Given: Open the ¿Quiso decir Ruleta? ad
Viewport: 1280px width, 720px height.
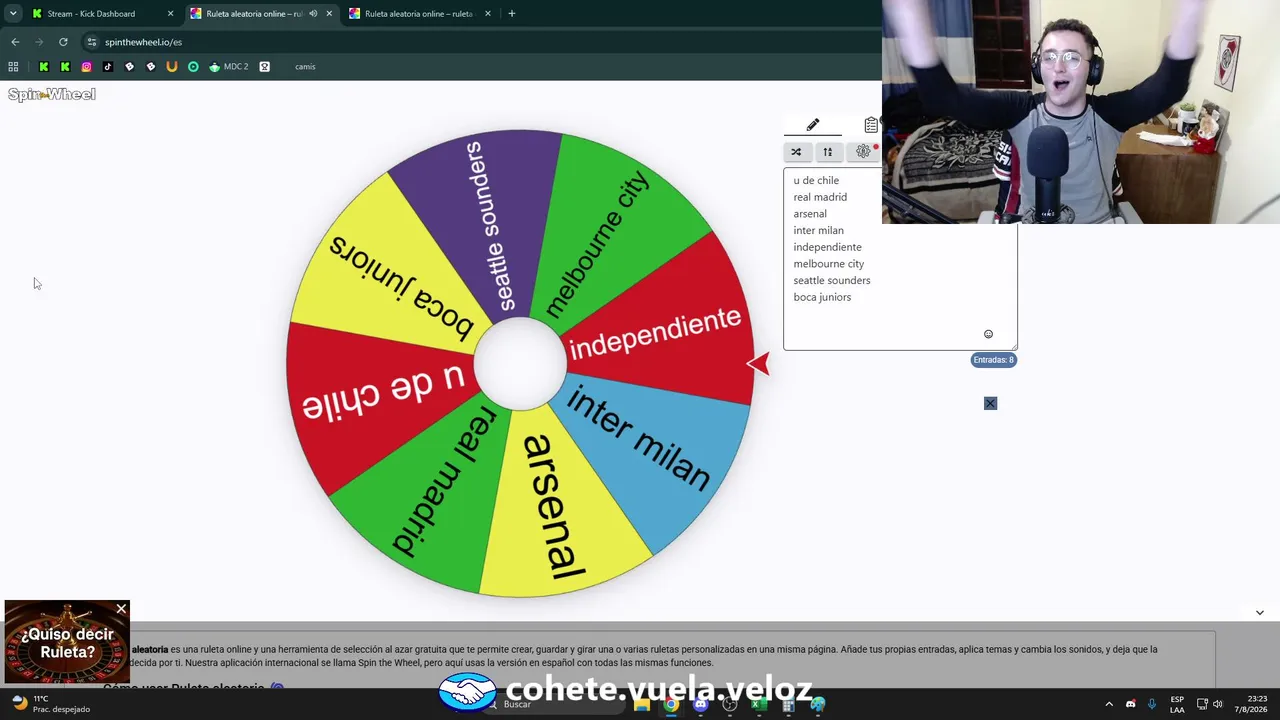Looking at the screenshot, I should [x=67, y=643].
